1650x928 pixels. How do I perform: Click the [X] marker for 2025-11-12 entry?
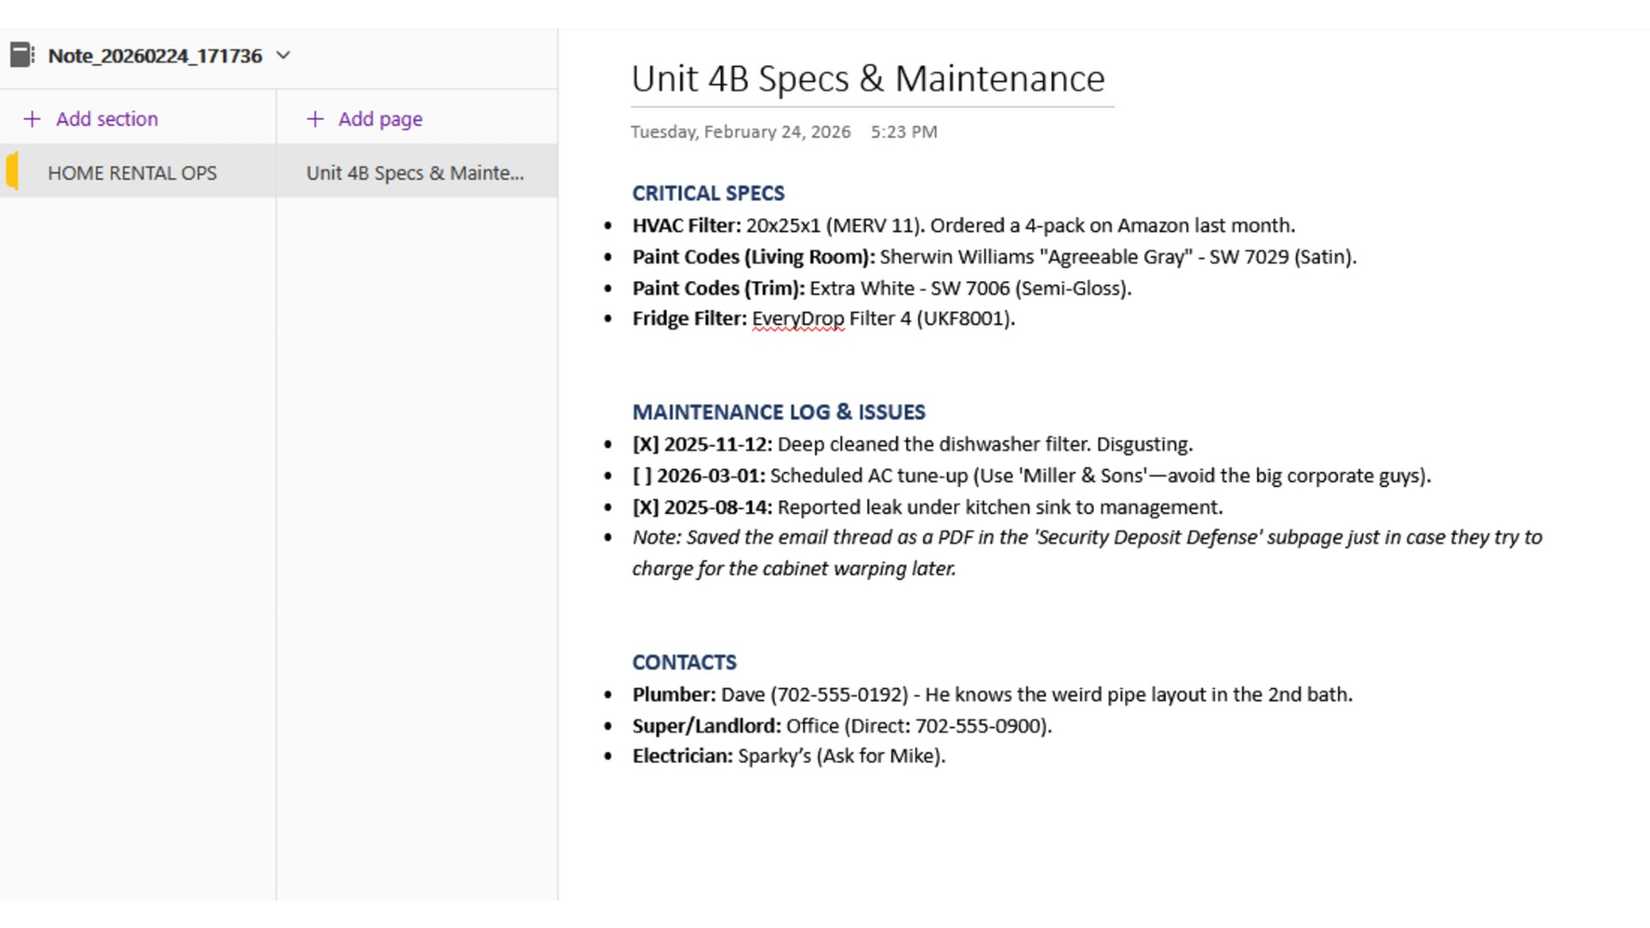(x=645, y=444)
